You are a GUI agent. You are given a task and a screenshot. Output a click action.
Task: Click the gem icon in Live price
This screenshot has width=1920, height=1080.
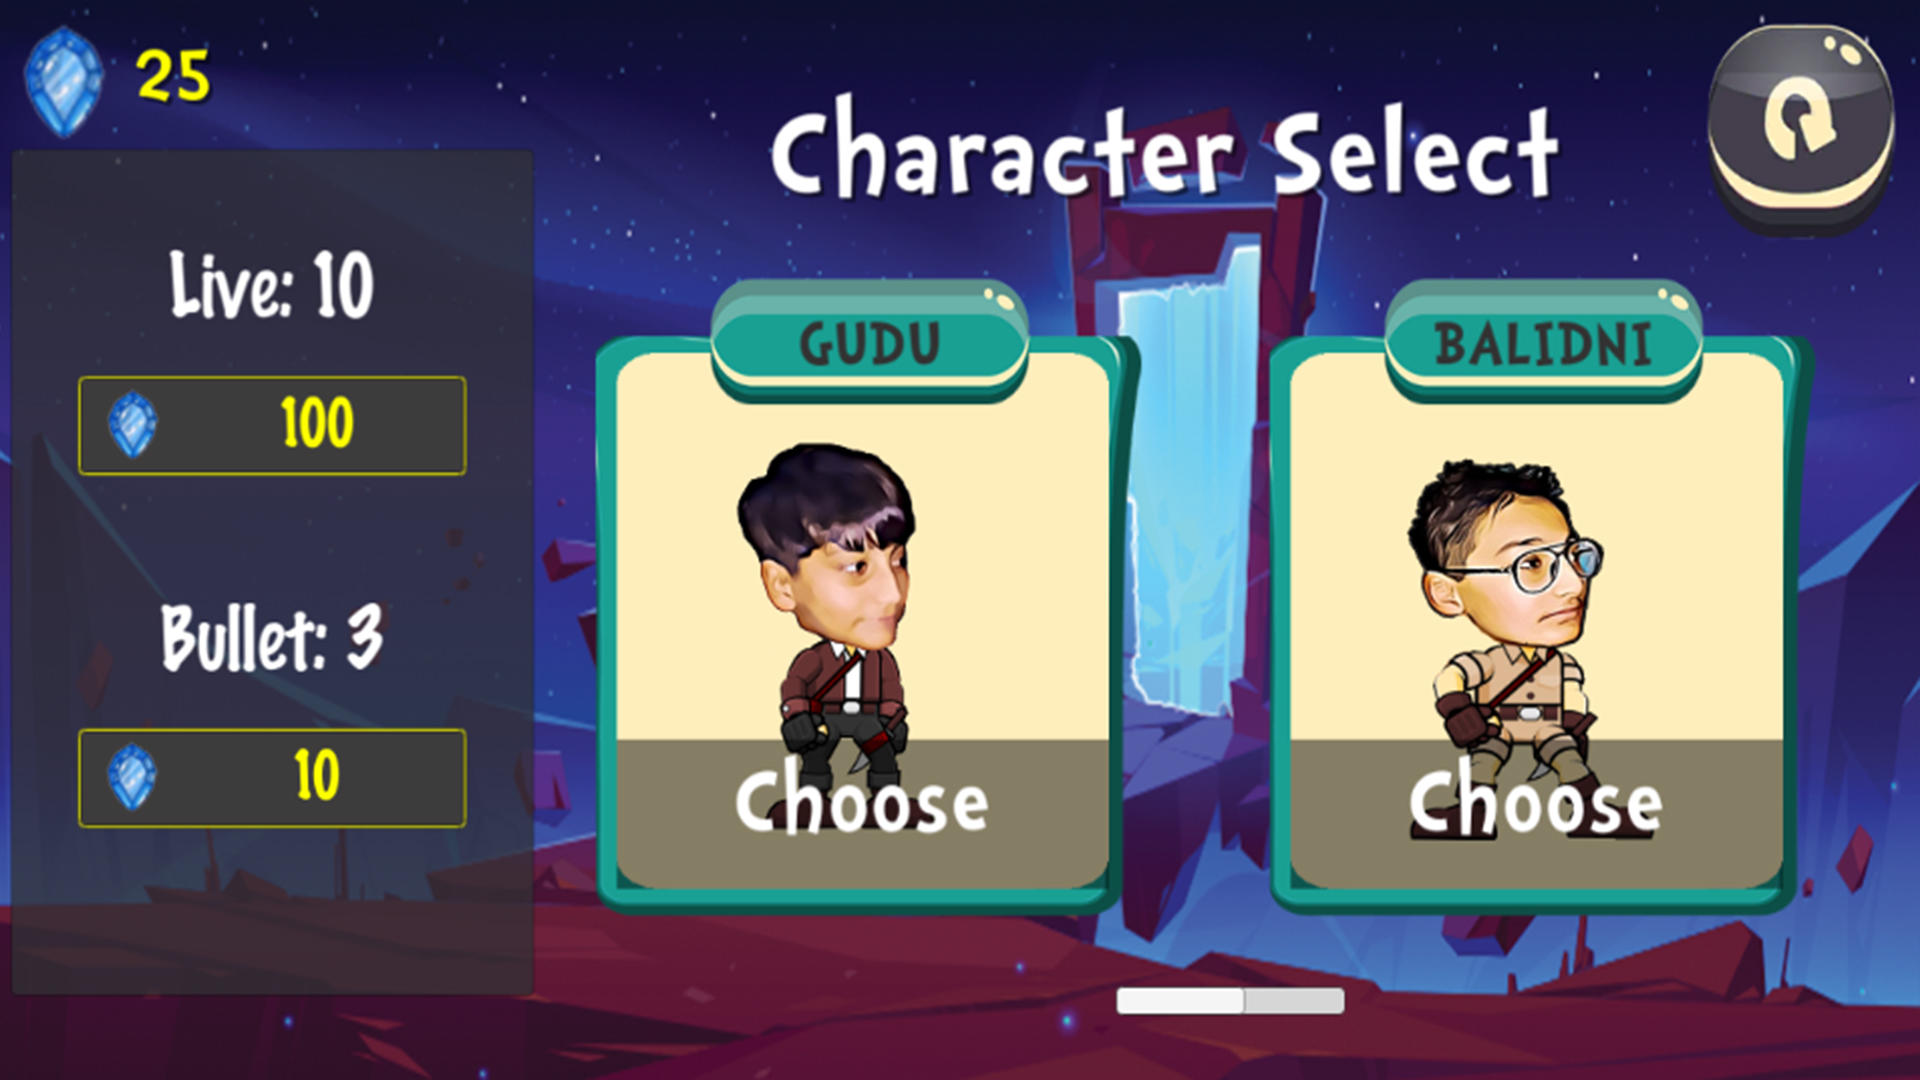point(132,425)
